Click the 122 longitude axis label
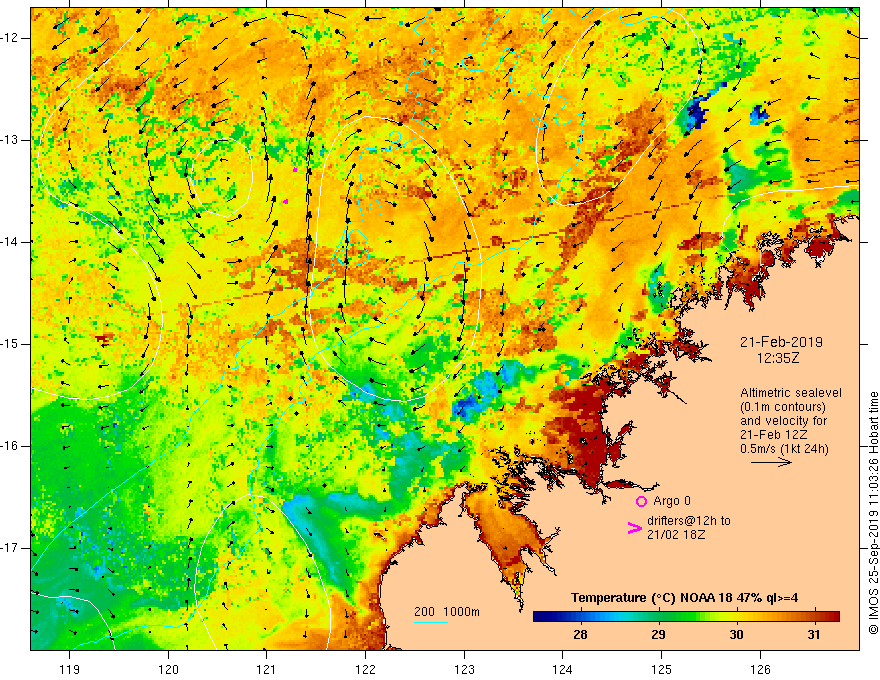The width and height of the screenshot is (880, 680). coord(365,669)
